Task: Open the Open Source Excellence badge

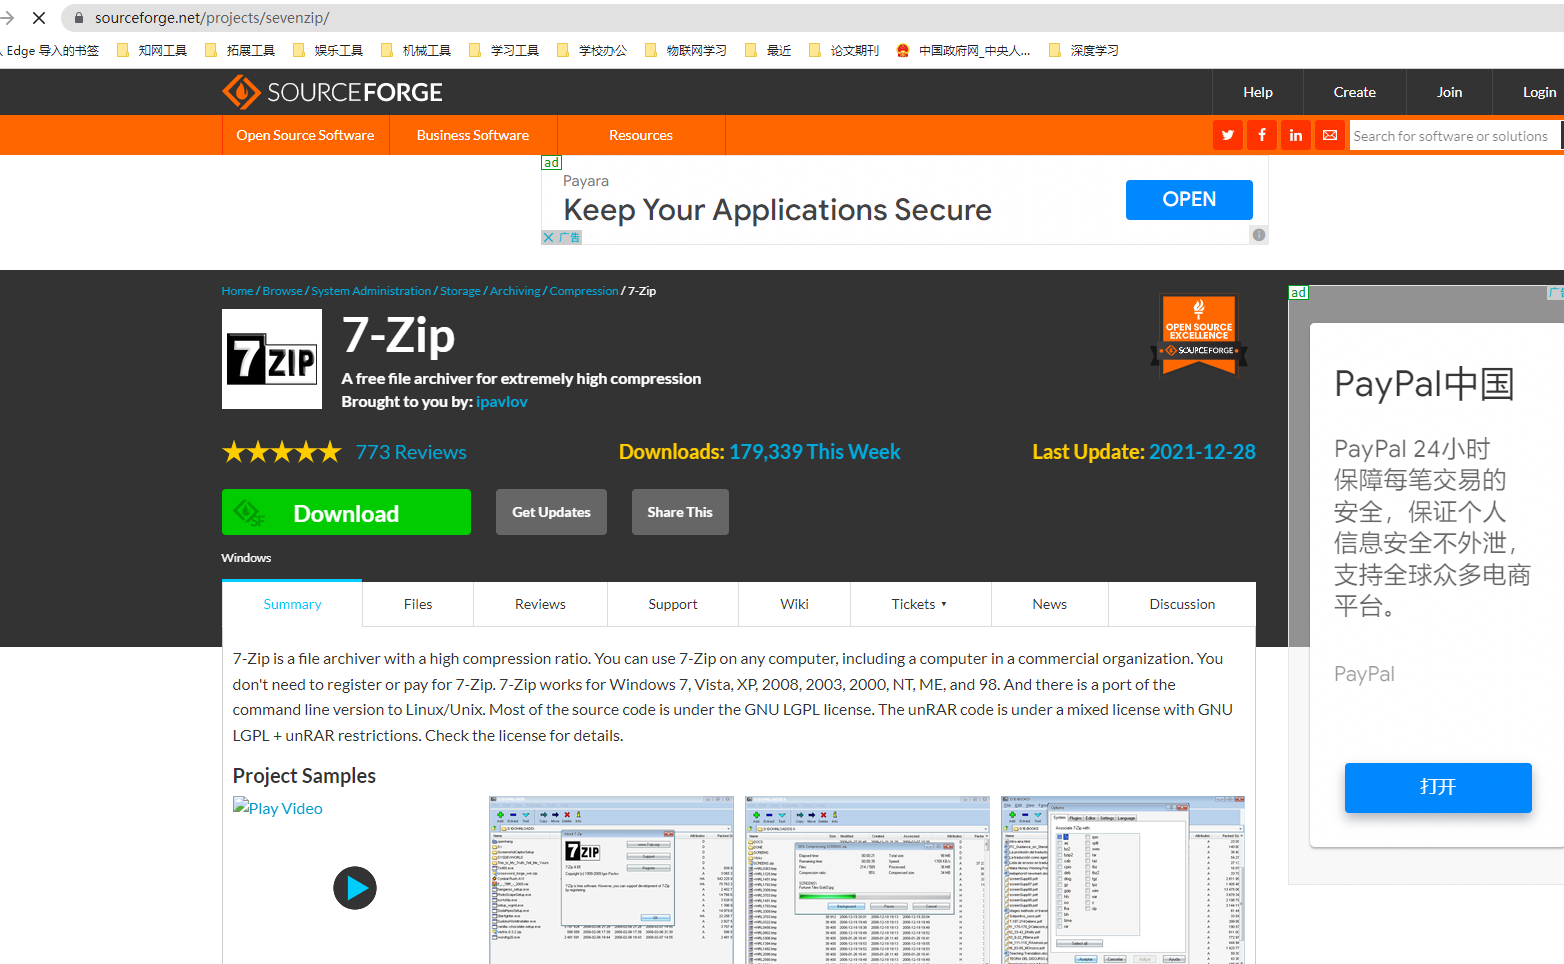Action: click(1198, 334)
